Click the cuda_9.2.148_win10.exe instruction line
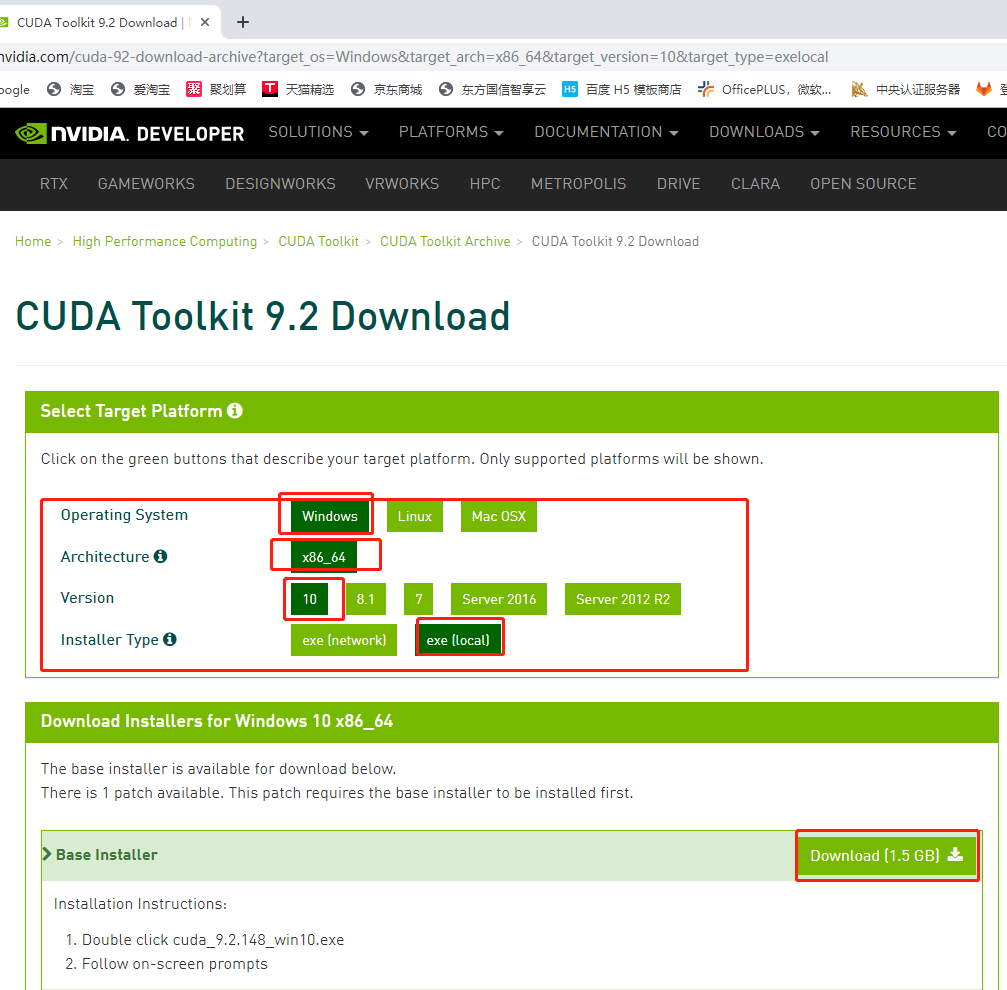The image size is (1007, 990). coord(213,939)
